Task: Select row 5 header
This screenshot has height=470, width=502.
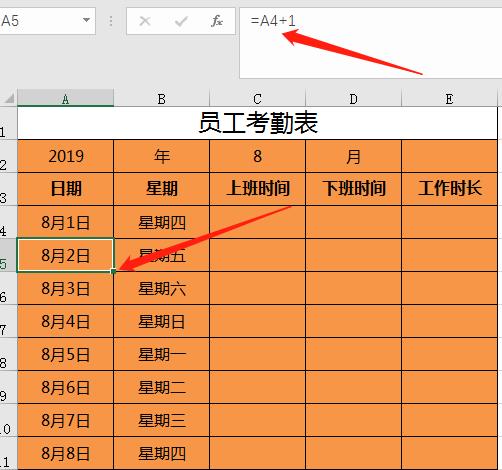Action: (x=8, y=255)
